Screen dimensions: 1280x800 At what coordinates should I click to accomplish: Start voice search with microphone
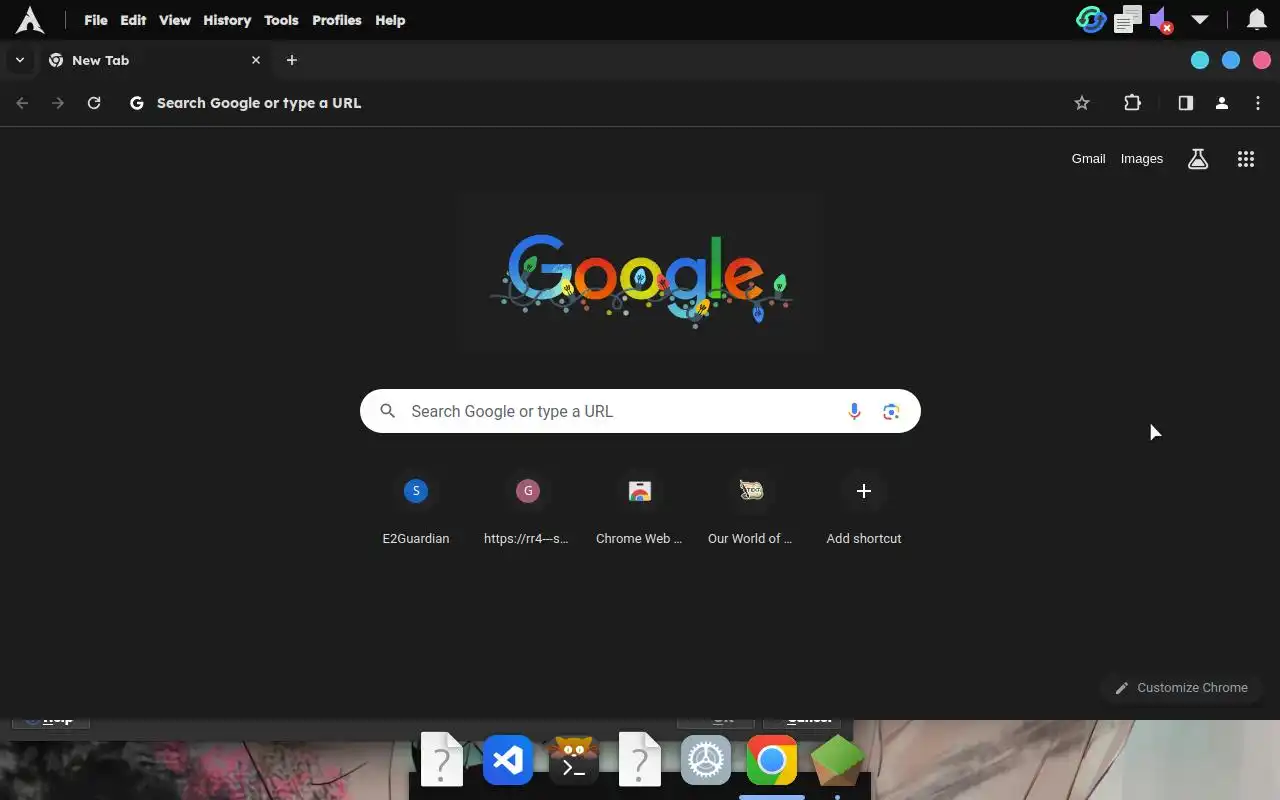click(854, 411)
